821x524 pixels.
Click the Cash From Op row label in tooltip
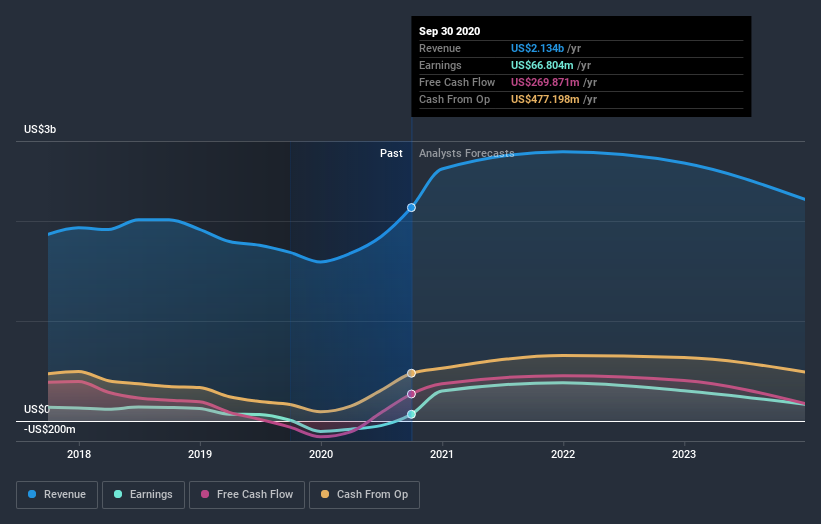[x=454, y=99]
